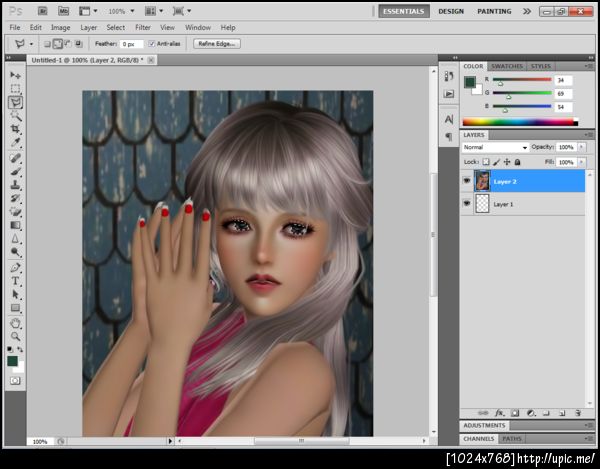Select the Type tool
The height and width of the screenshot is (469, 600).
point(15,281)
